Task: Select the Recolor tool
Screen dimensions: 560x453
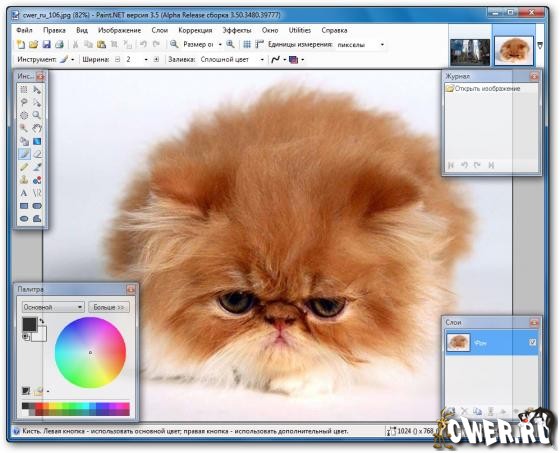Action: (37, 180)
